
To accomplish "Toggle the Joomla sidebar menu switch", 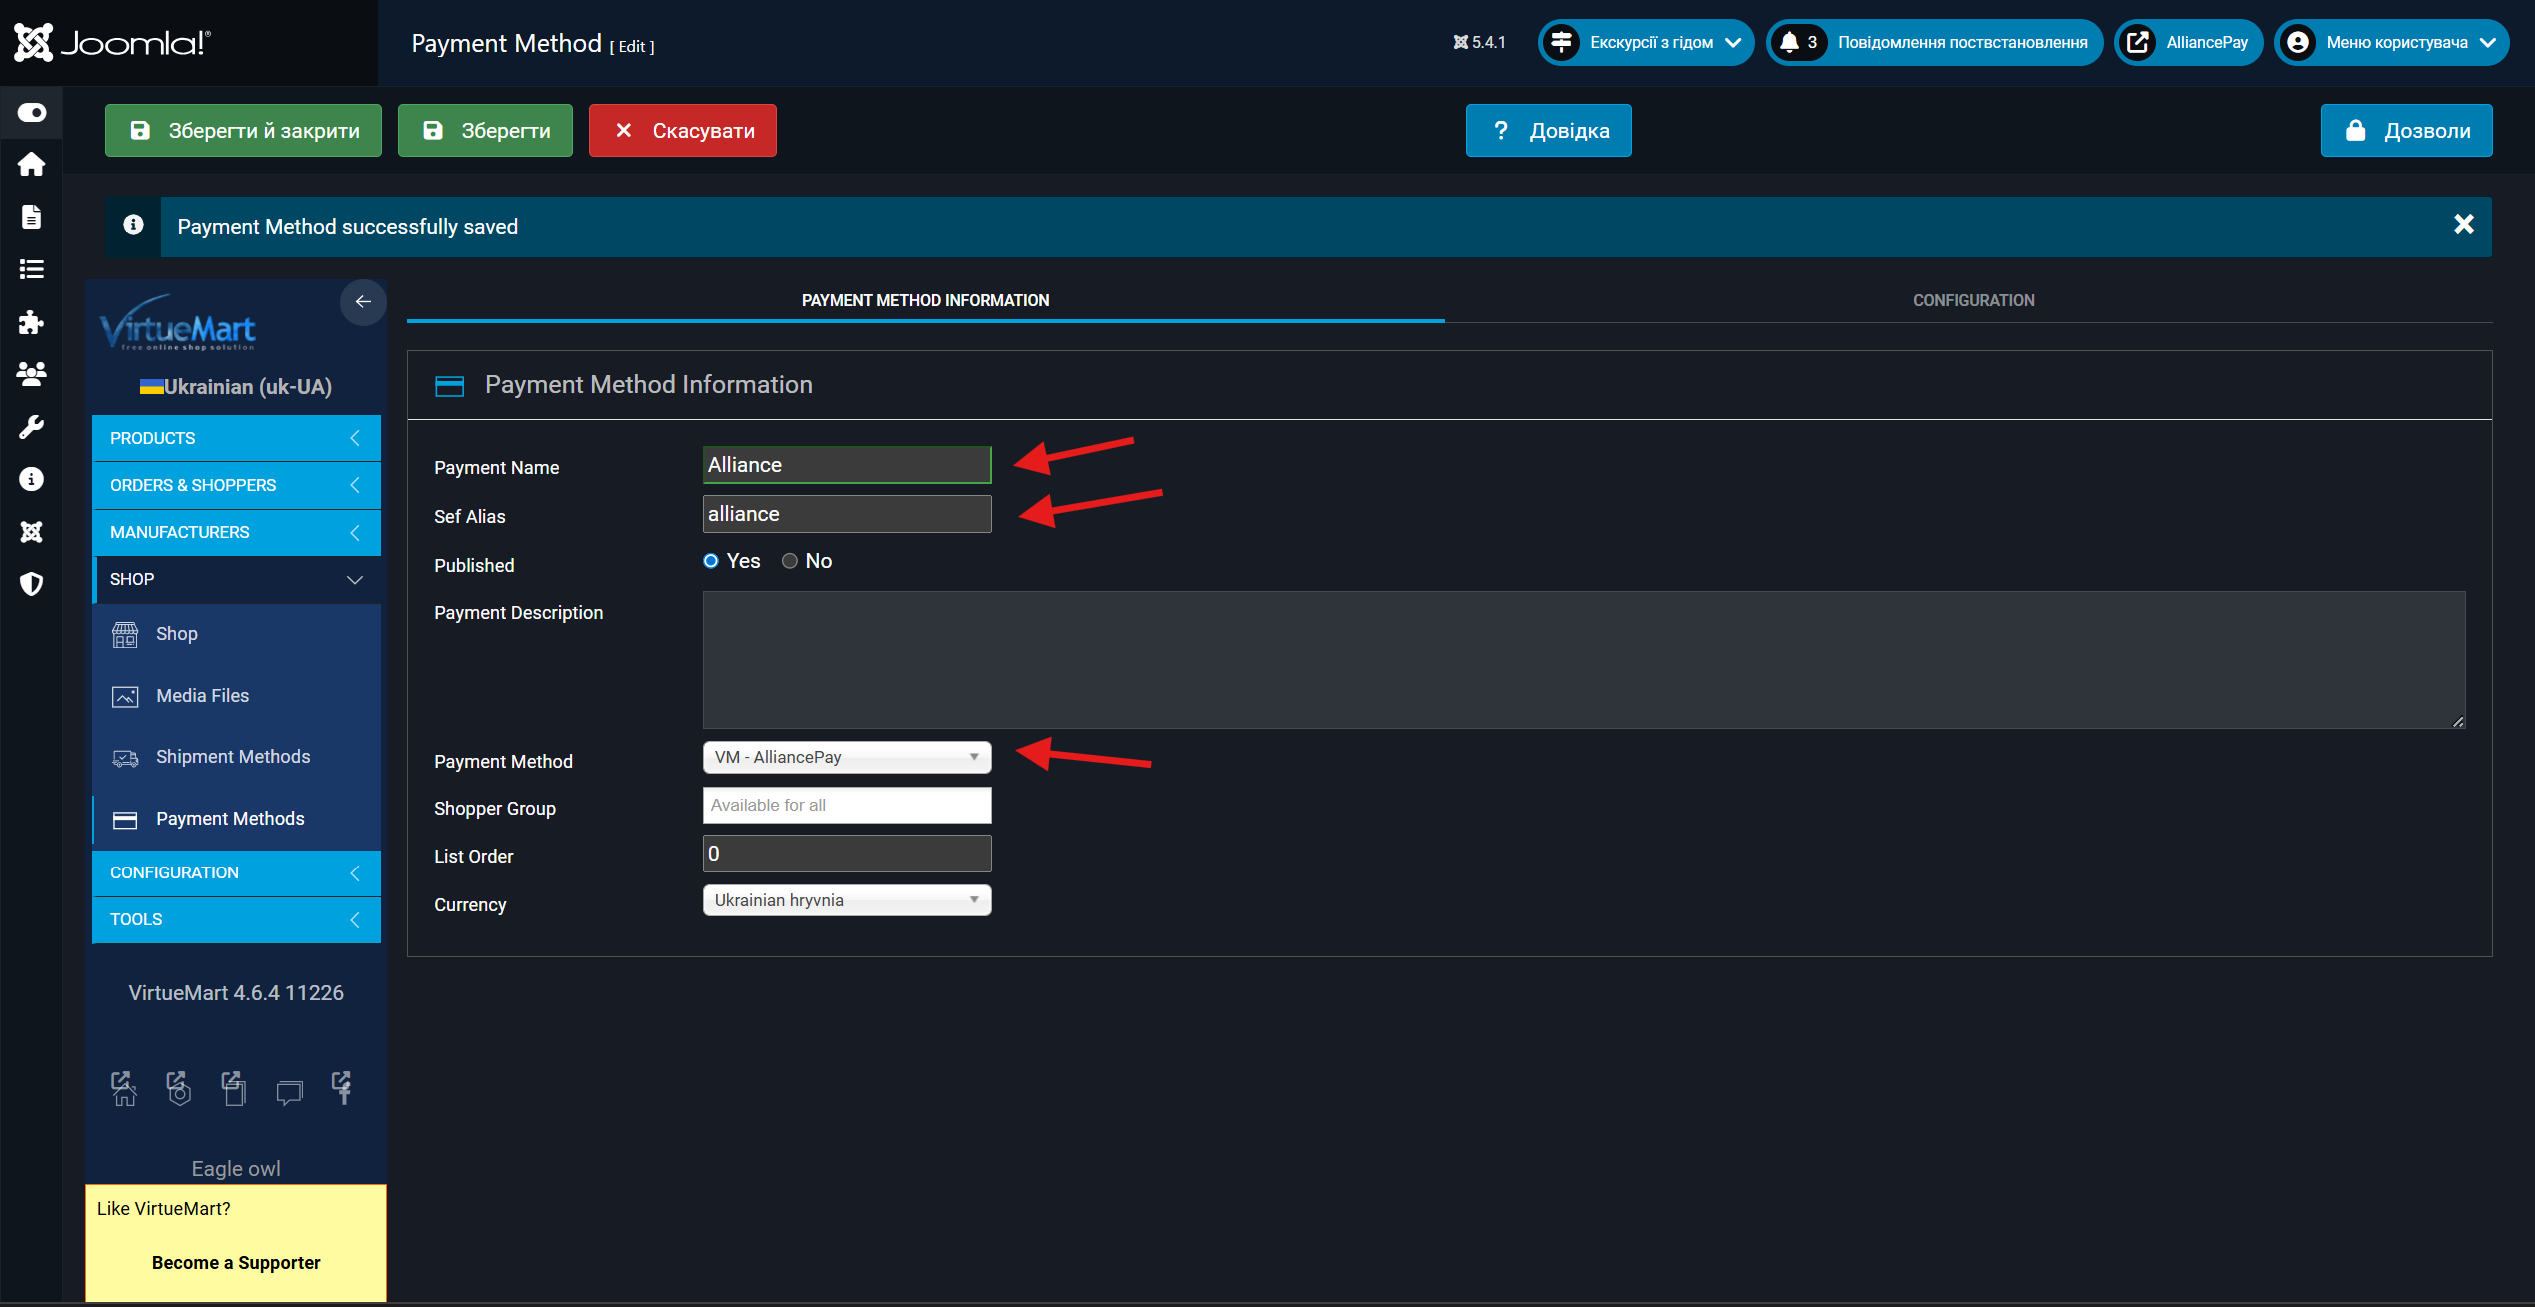I will [31, 112].
